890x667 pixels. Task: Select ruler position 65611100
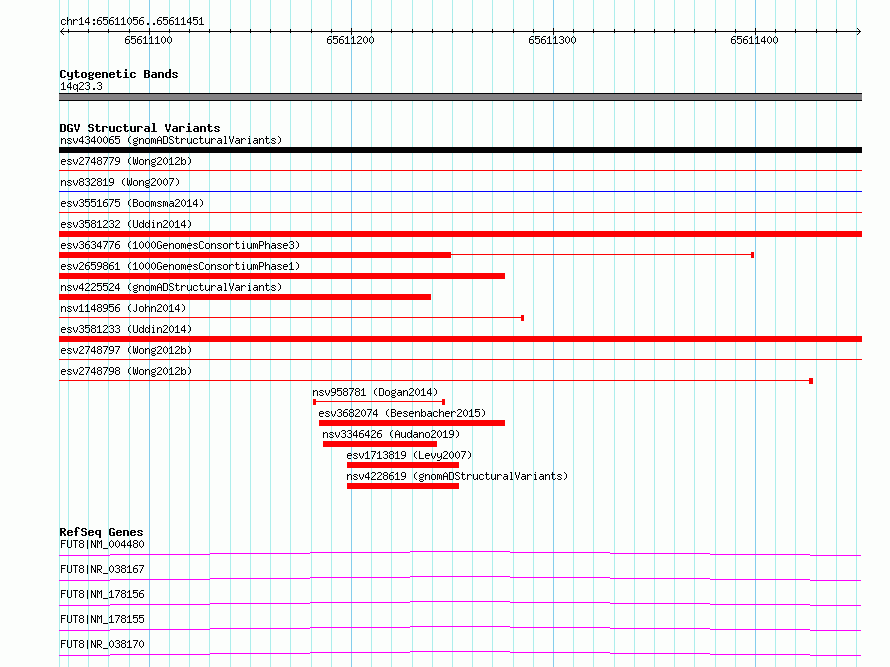(x=148, y=40)
